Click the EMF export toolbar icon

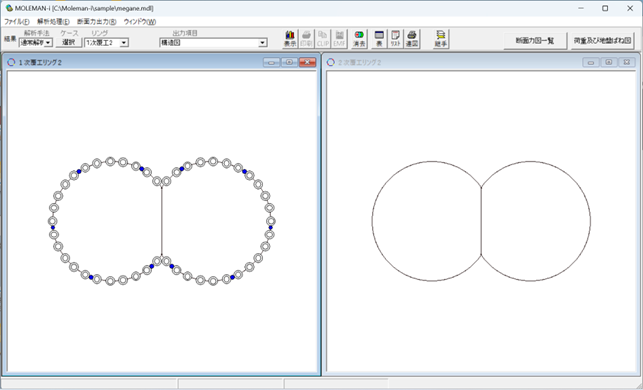pos(339,39)
